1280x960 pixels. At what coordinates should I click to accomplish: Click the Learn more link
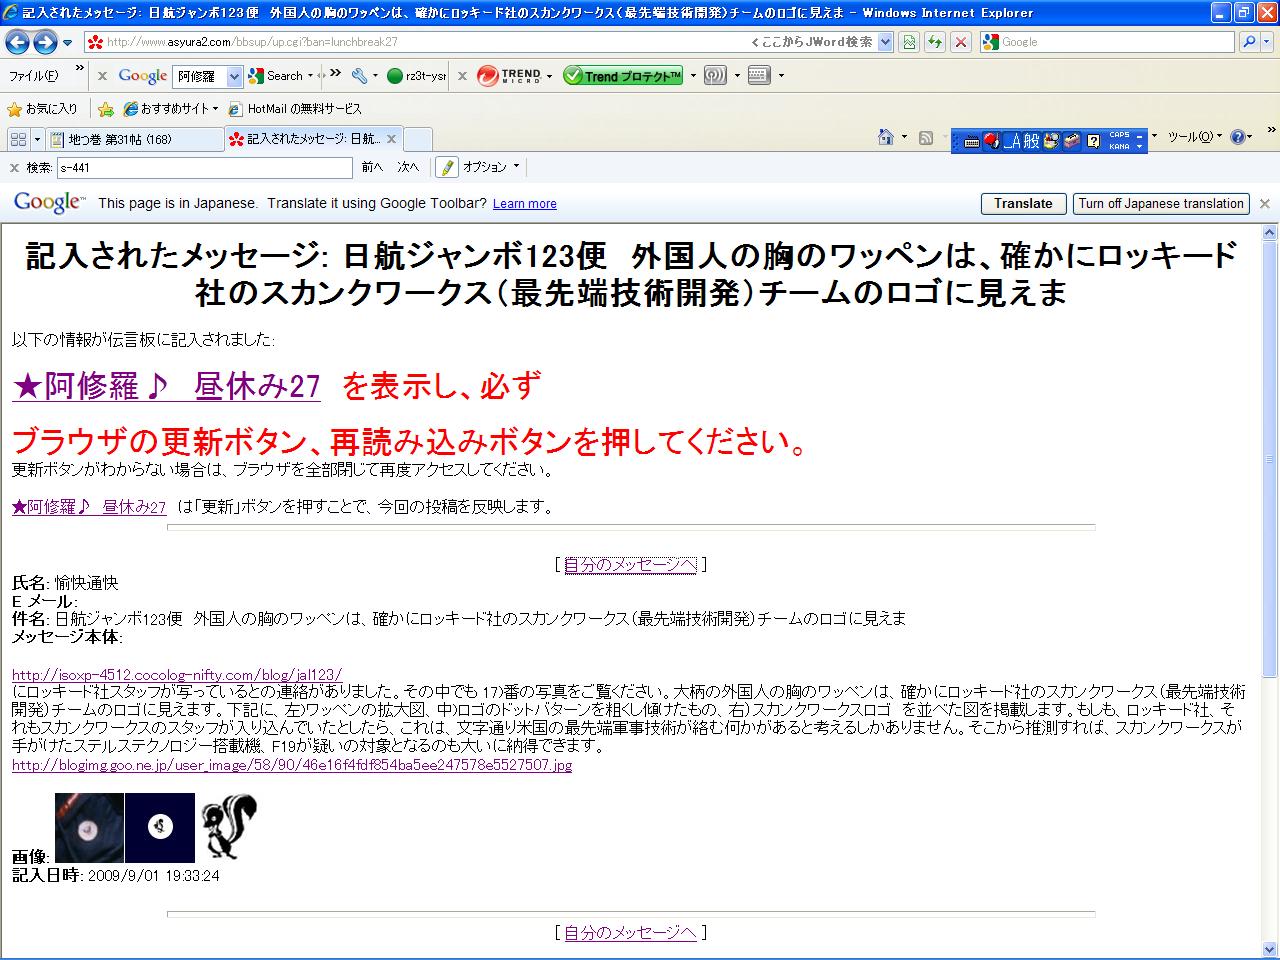pos(524,204)
